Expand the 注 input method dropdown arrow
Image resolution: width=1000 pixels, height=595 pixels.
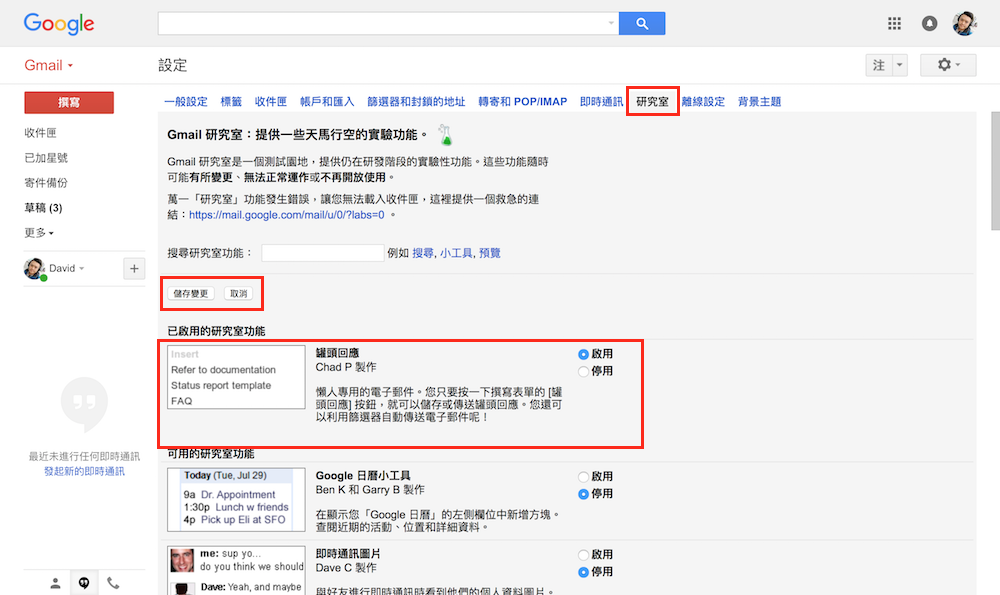900,65
